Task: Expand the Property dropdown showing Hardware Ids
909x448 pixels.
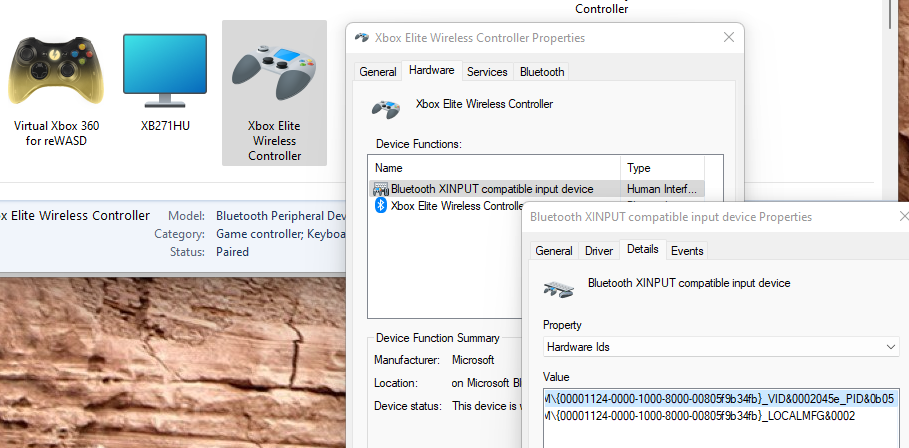Action: (x=721, y=347)
